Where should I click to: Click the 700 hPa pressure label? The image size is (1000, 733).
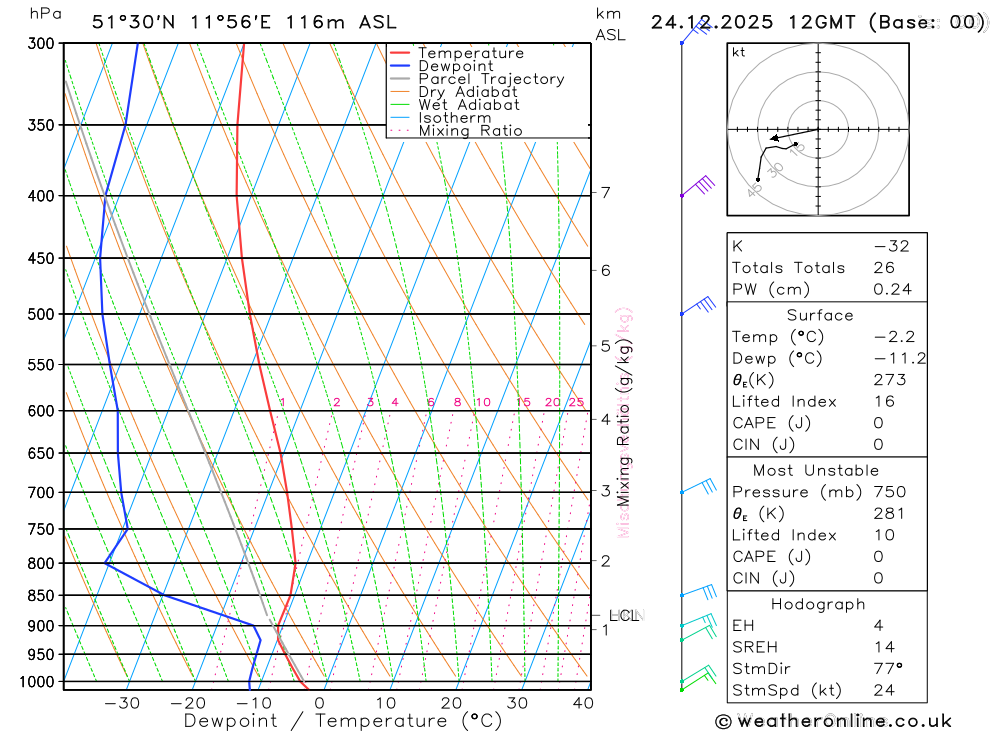tap(41, 492)
